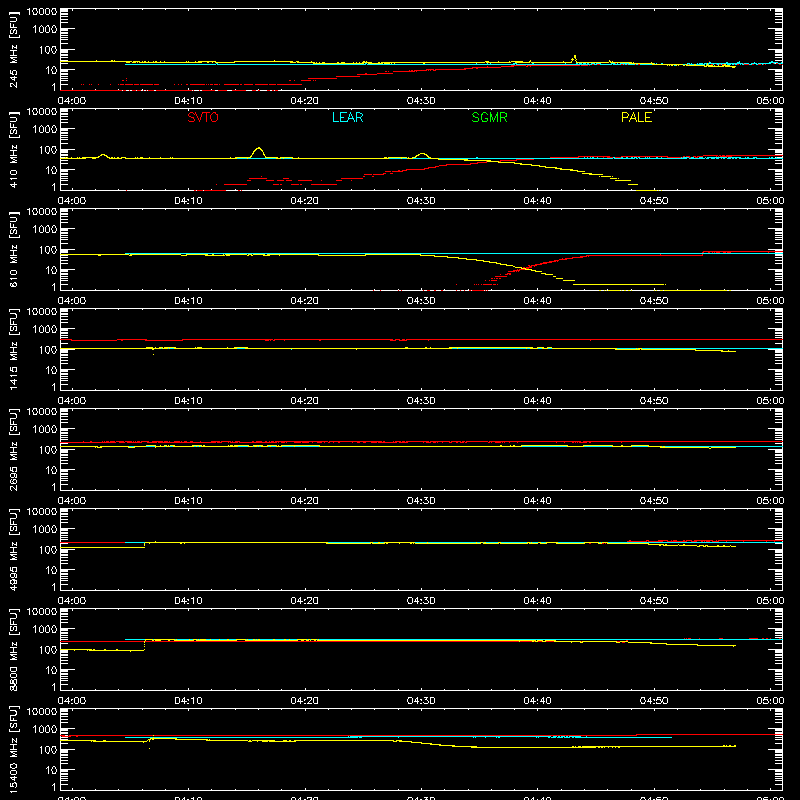This screenshot has width=800, height=800.
Task: Select the 2695 MHz [SFU] axis title
Action: (14, 449)
